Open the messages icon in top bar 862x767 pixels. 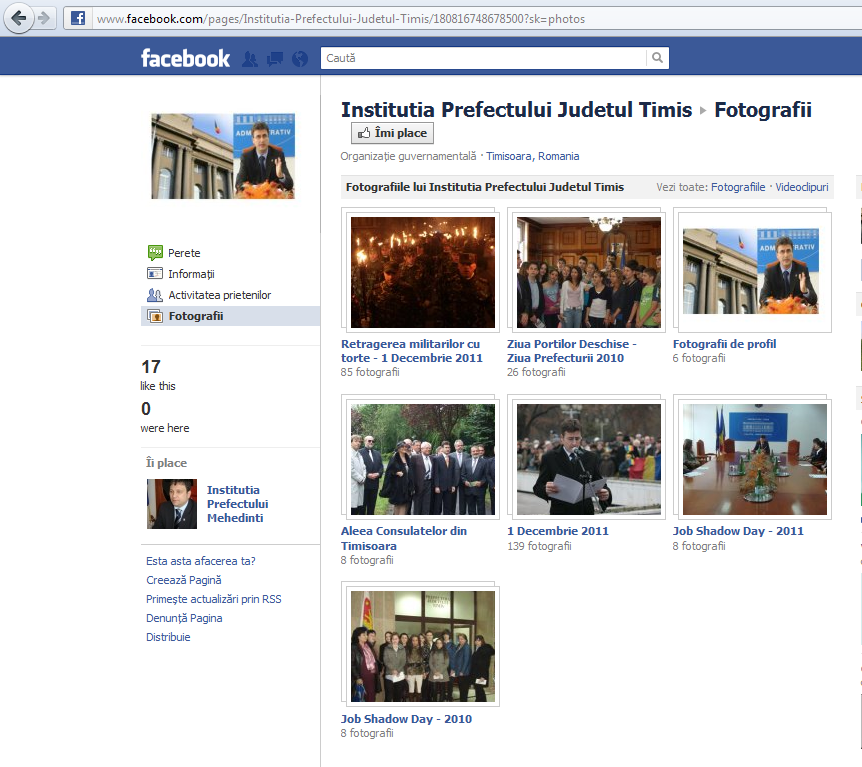point(273,59)
